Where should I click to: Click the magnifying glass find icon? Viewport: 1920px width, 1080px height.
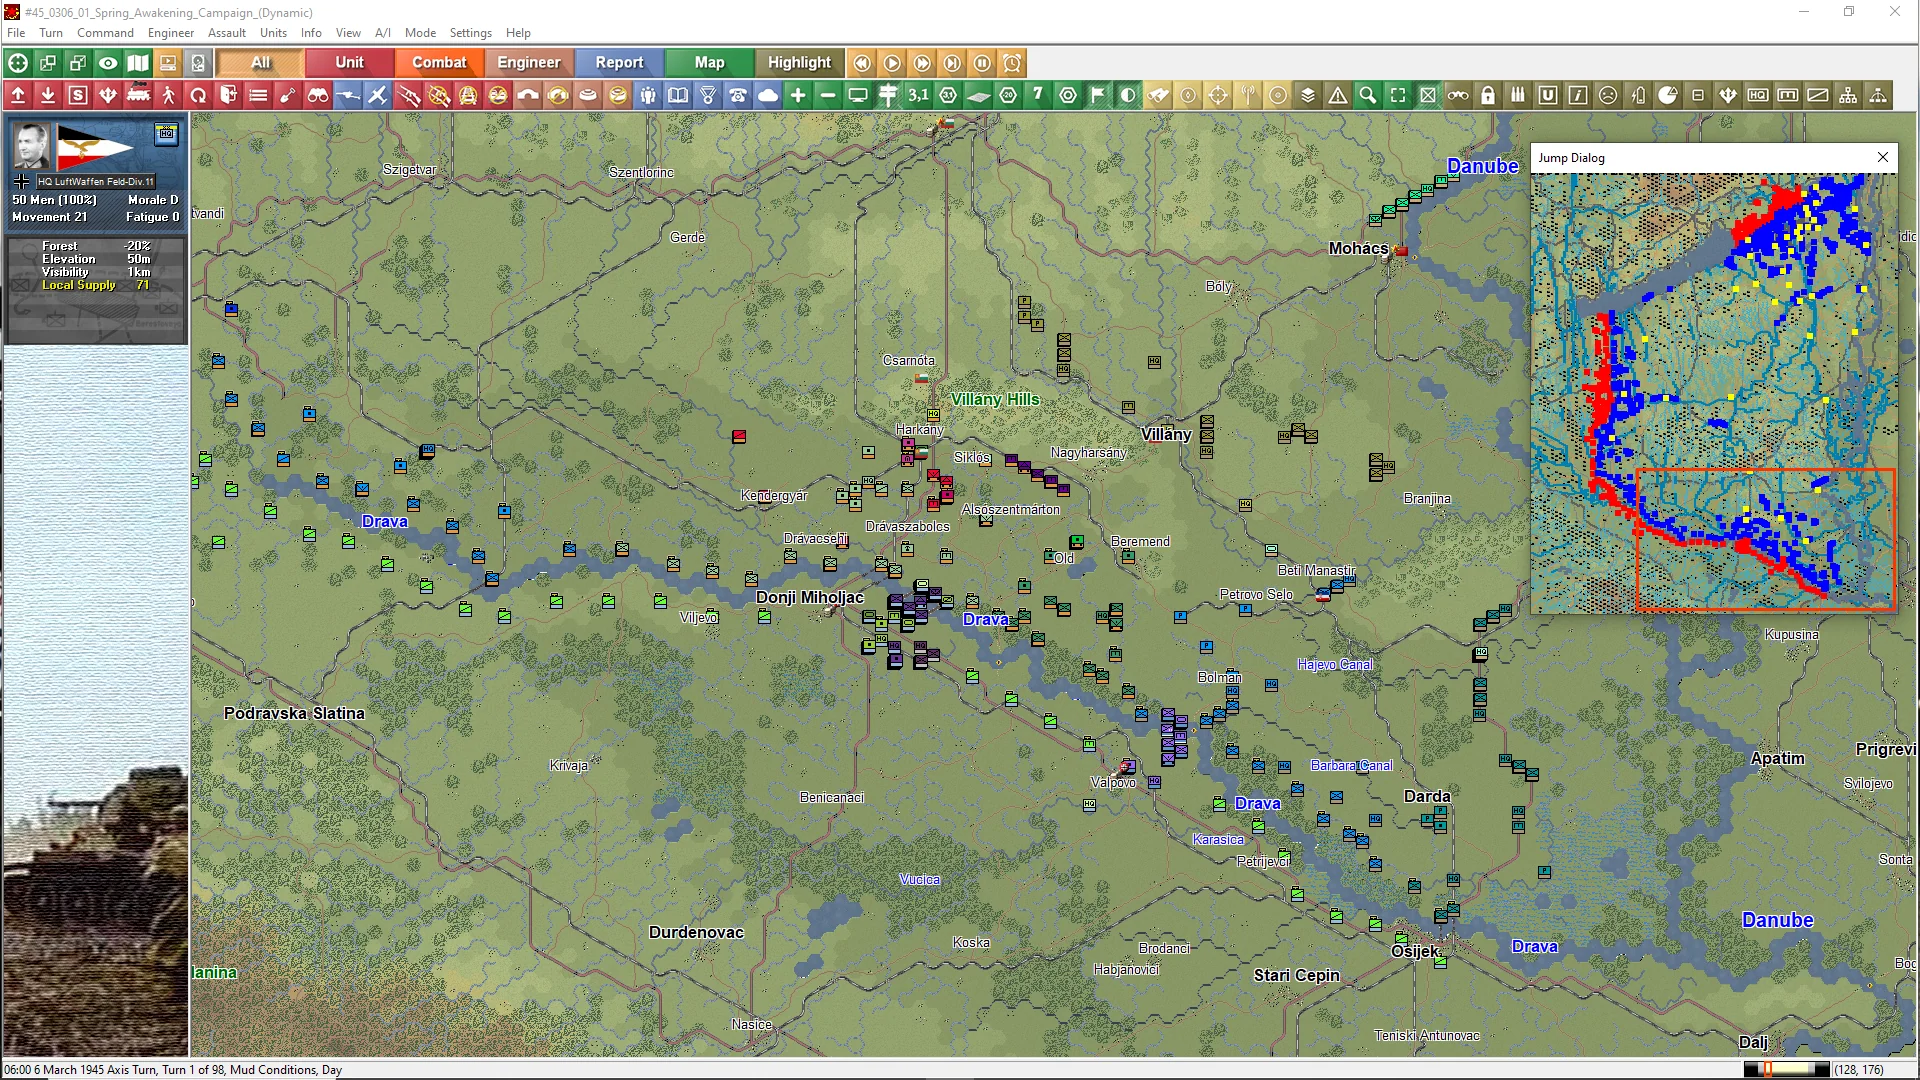coord(1368,95)
